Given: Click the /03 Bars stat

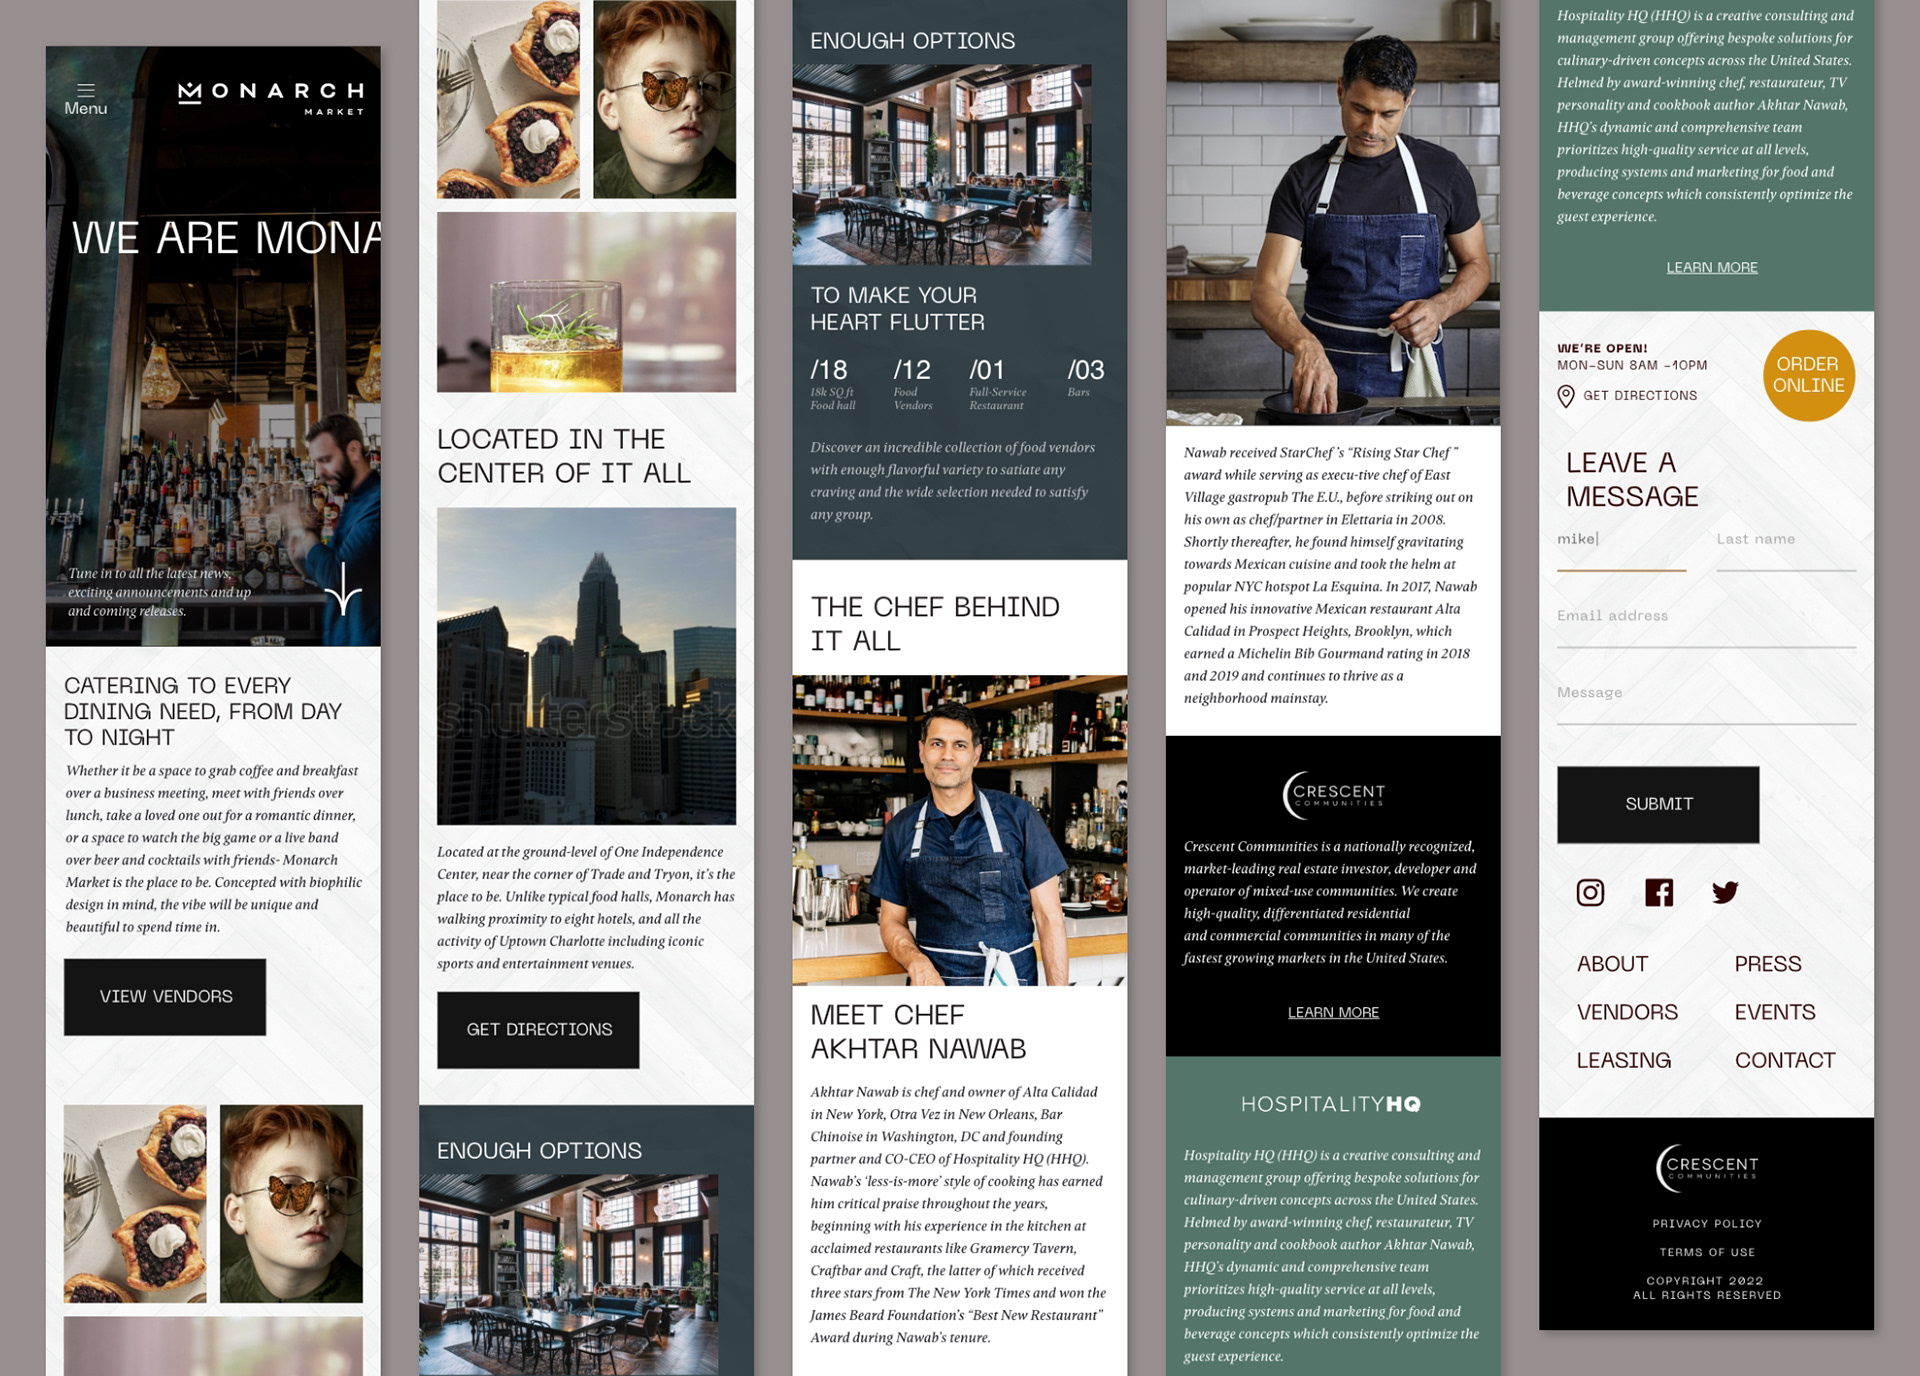Looking at the screenshot, I should pyautogui.click(x=1085, y=378).
